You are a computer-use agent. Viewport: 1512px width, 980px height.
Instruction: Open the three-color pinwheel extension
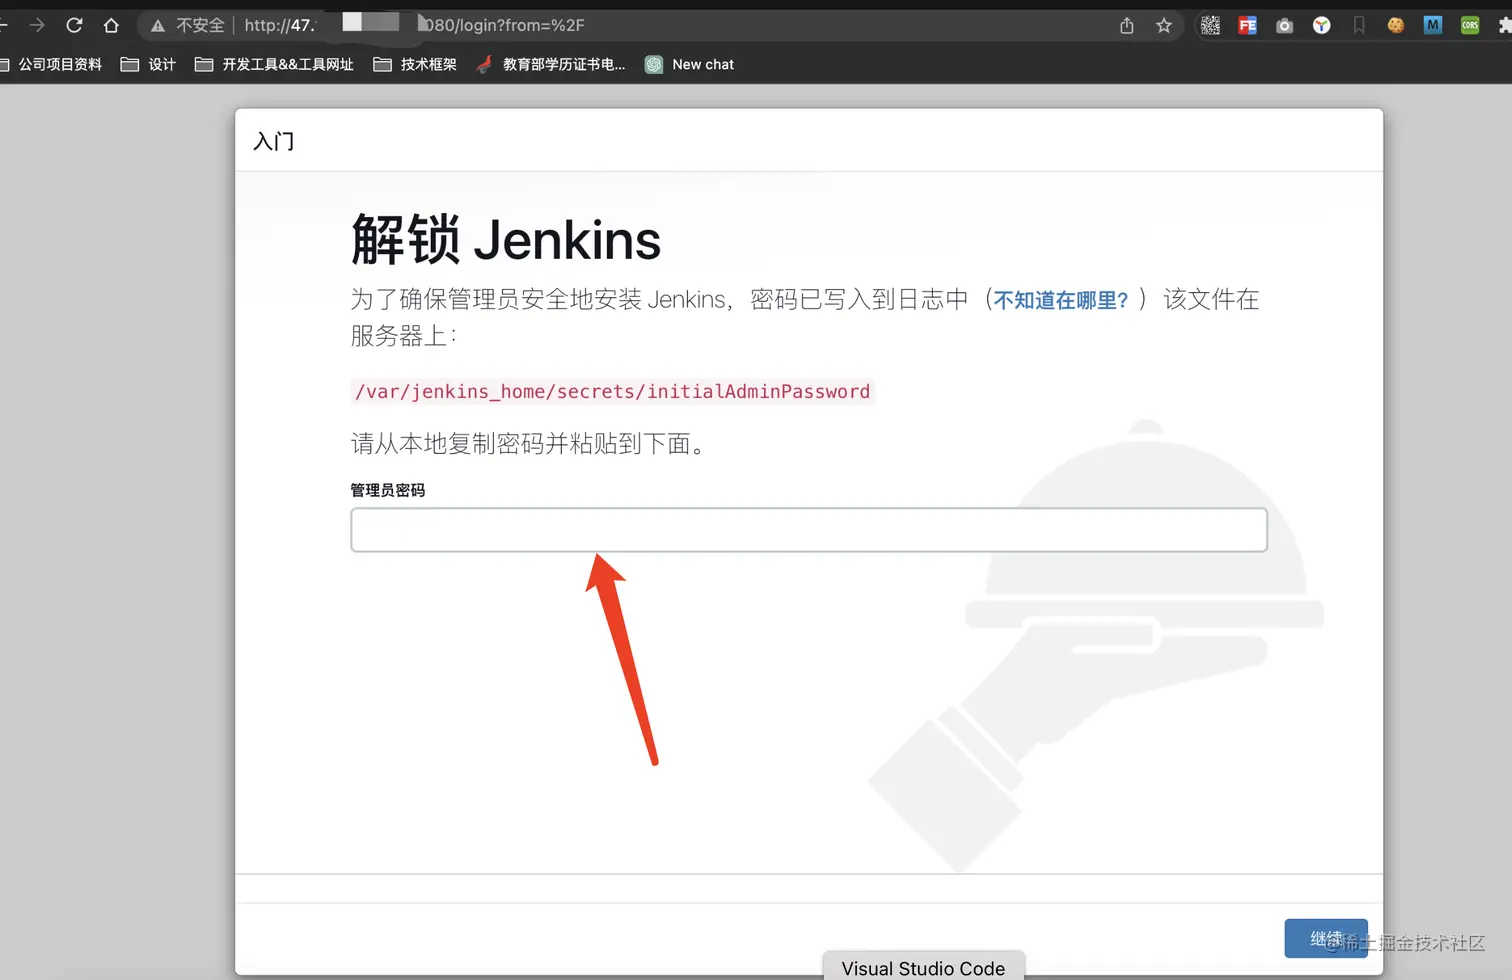coord(1322,25)
